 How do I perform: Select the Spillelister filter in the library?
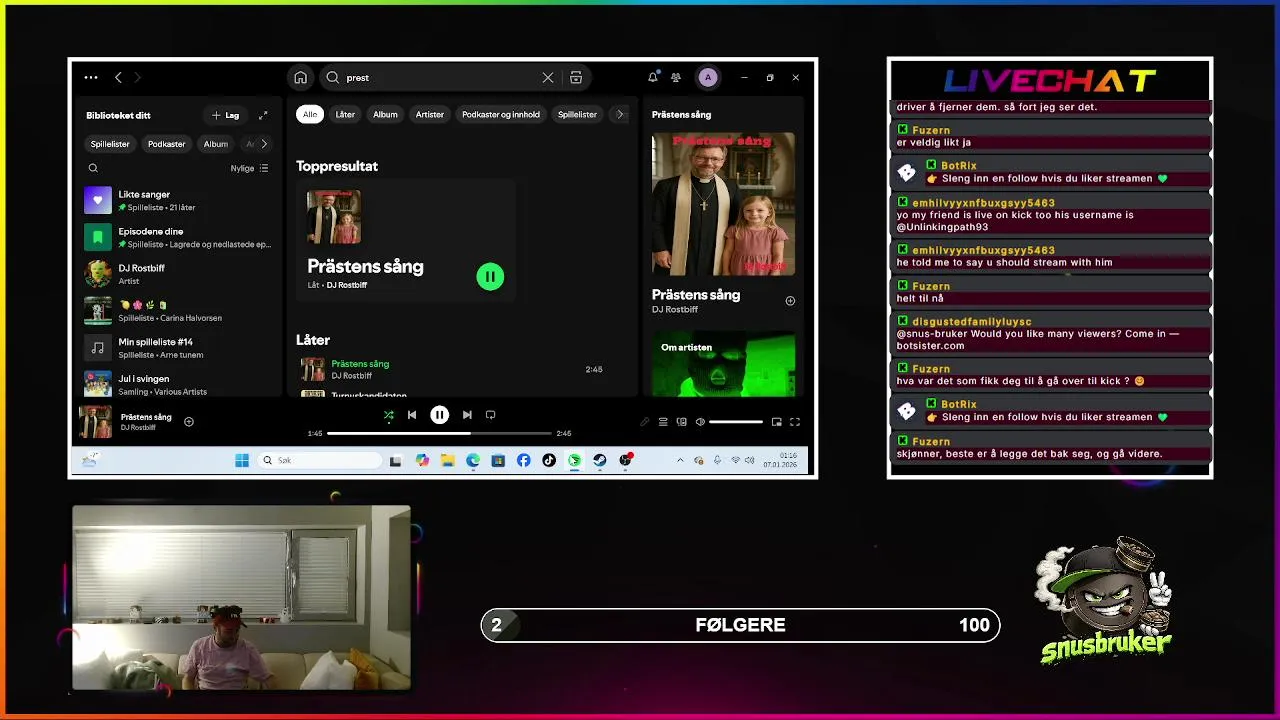tap(110, 144)
